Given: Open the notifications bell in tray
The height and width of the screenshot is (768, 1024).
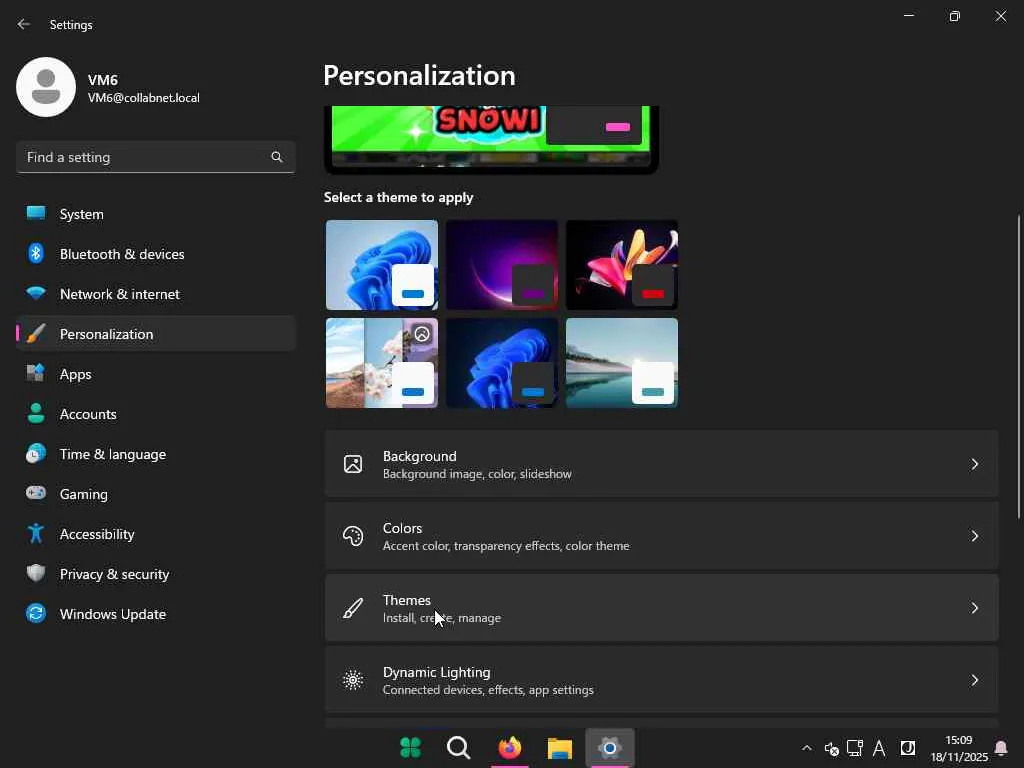Looking at the screenshot, I should 1000,748.
